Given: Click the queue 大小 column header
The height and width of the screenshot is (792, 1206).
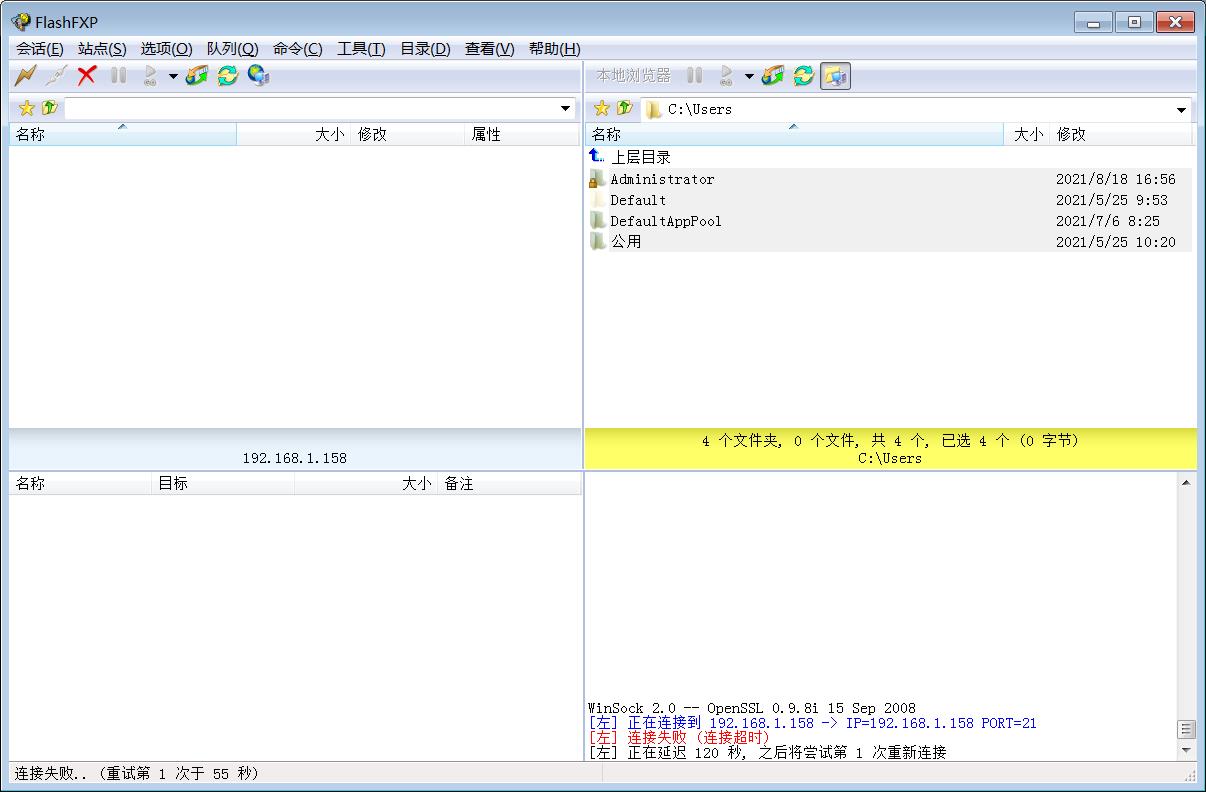Looking at the screenshot, I should (x=367, y=483).
